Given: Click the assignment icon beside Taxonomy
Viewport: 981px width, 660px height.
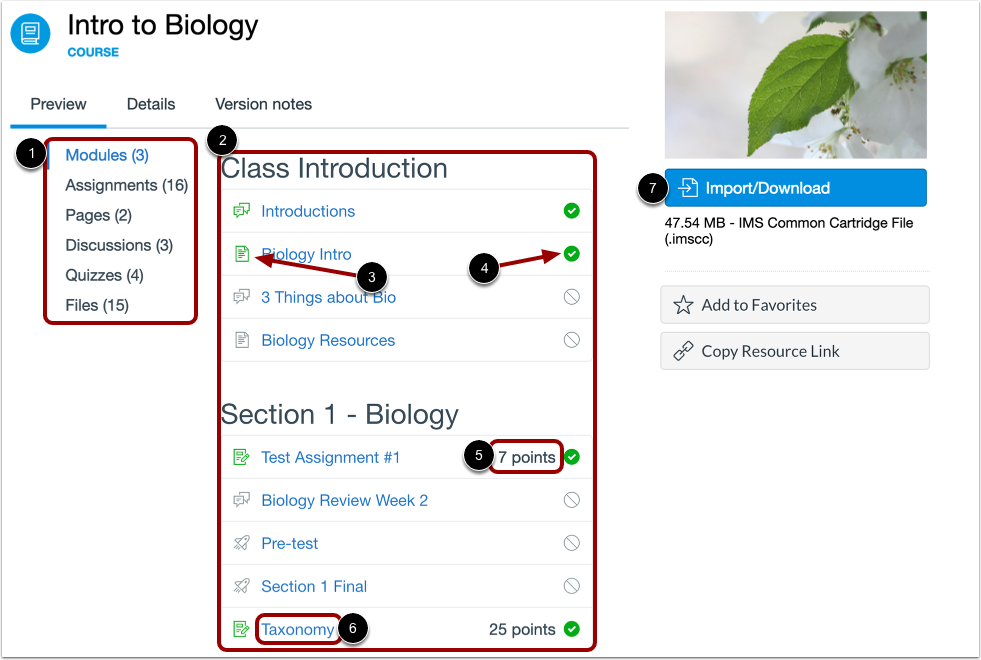Looking at the screenshot, I should [x=241, y=629].
